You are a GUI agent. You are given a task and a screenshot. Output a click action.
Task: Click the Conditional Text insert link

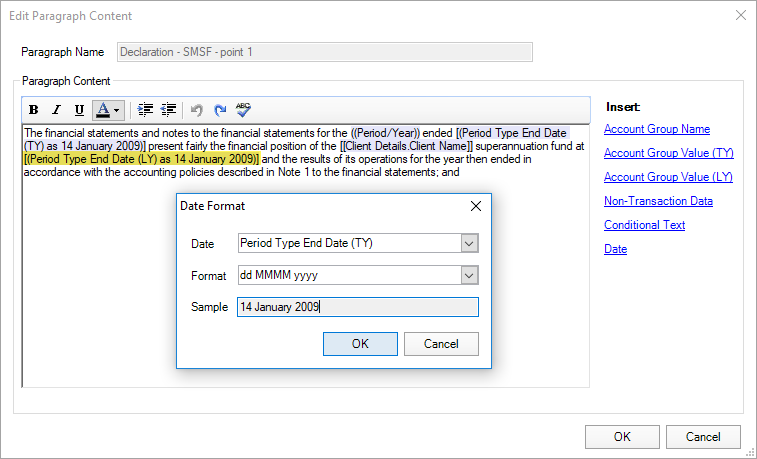pyautogui.click(x=644, y=225)
